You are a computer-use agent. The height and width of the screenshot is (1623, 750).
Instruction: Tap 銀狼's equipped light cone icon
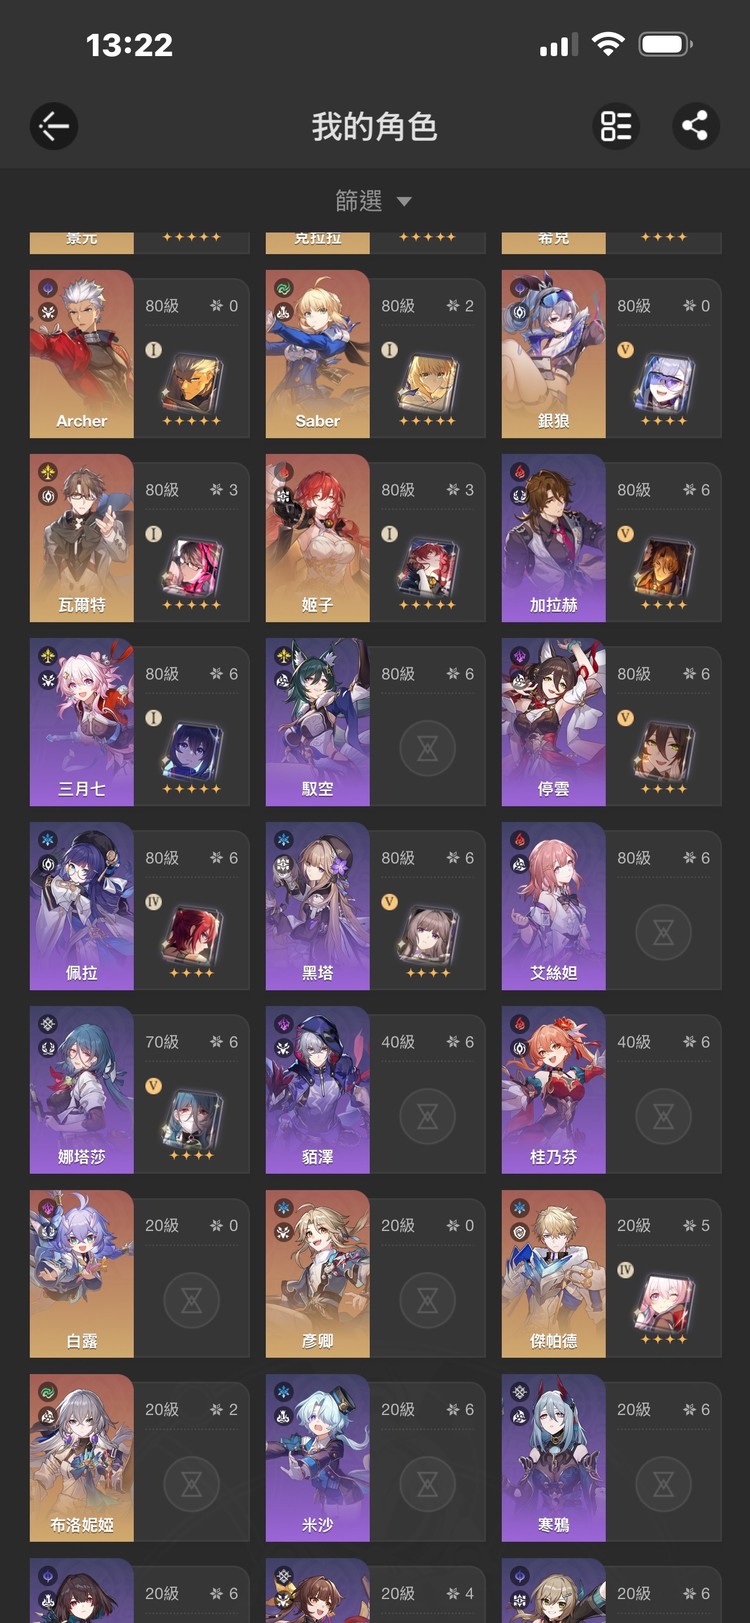[663, 383]
